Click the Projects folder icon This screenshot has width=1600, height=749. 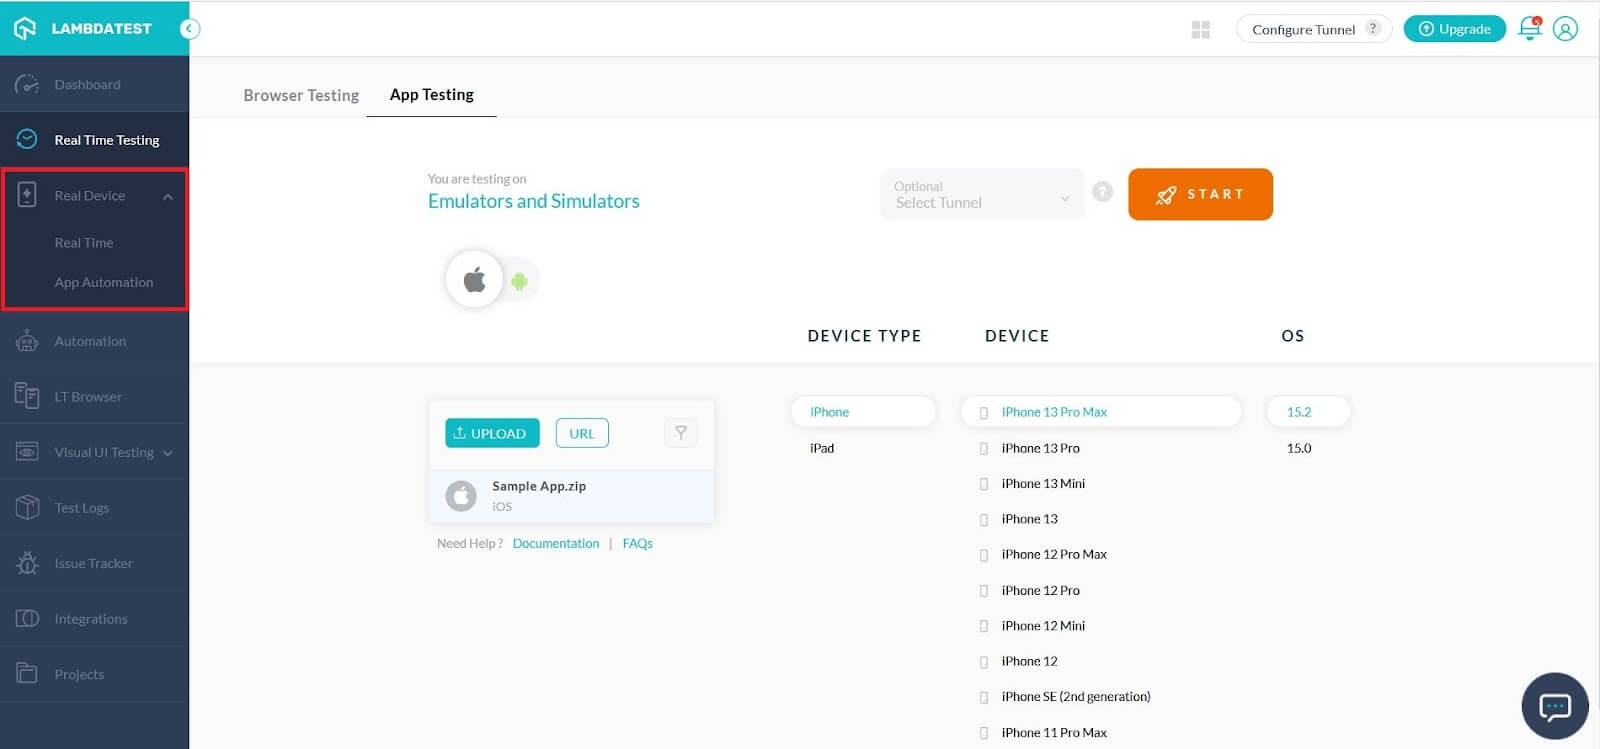(x=27, y=674)
